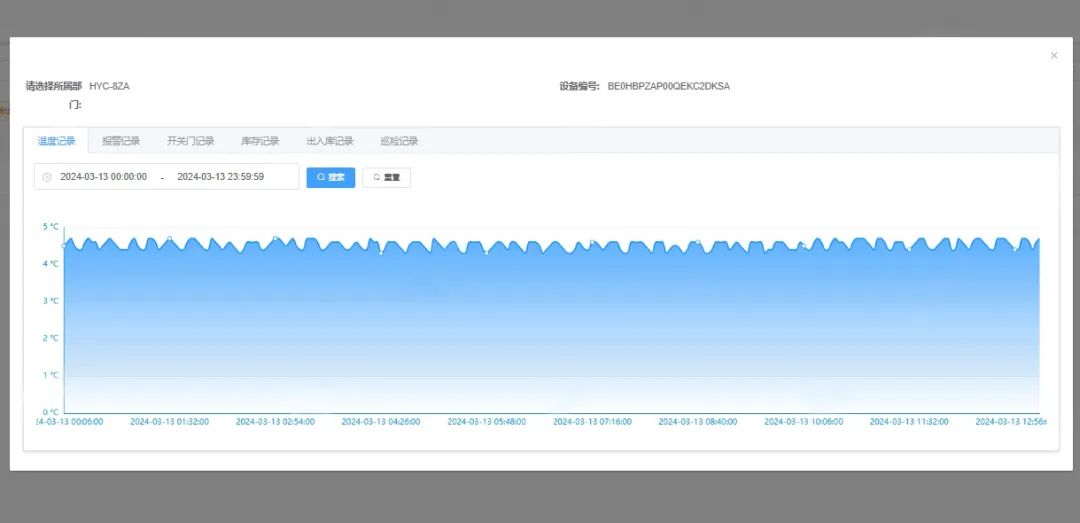This screenshot has height=523, width=1080.
Task: Switch to the 温度记录 tab
Action: (x=56, y=141)
